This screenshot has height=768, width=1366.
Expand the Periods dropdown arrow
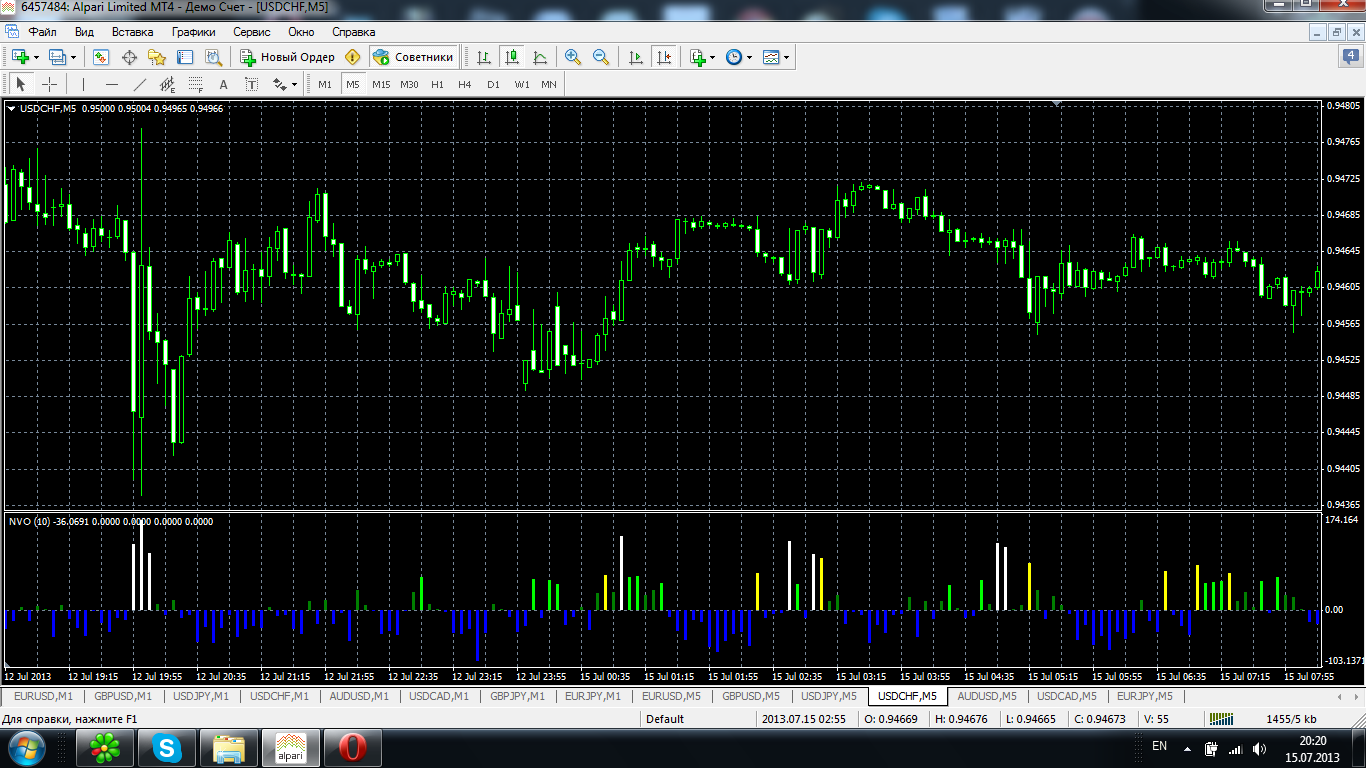pyautogui.click(x=749, y=57)
